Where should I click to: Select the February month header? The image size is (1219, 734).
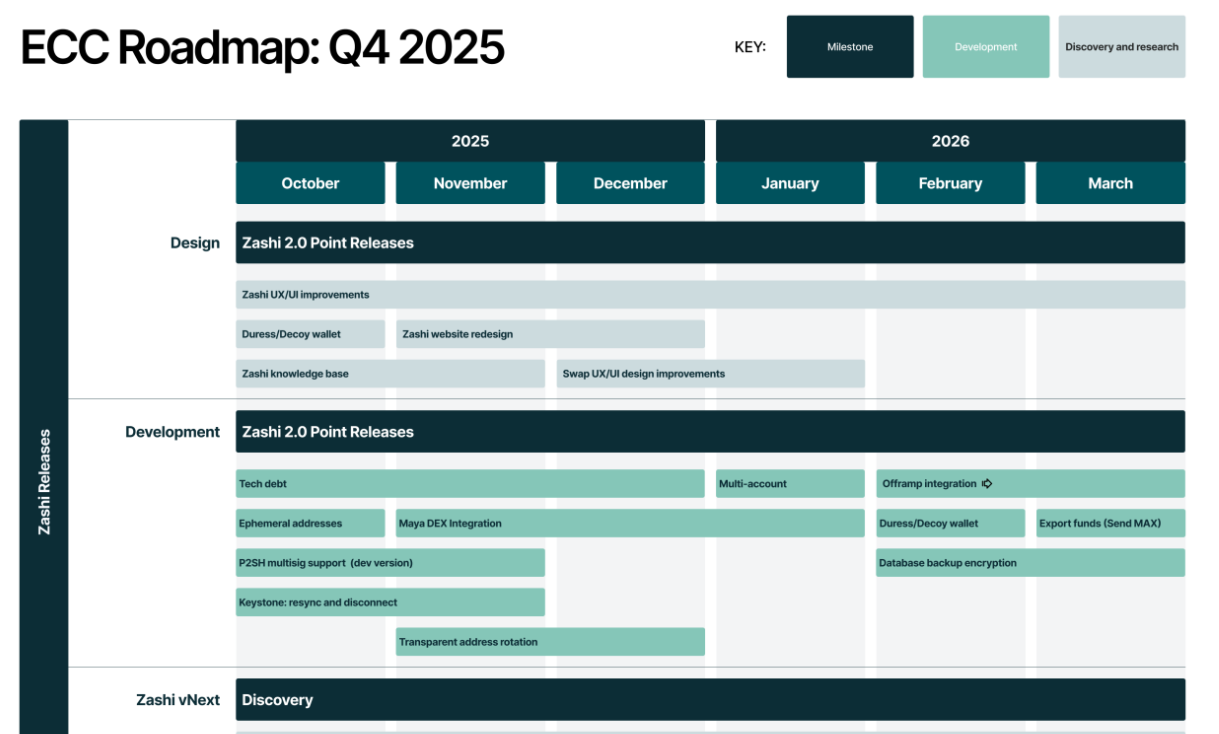tap(950, 183)
